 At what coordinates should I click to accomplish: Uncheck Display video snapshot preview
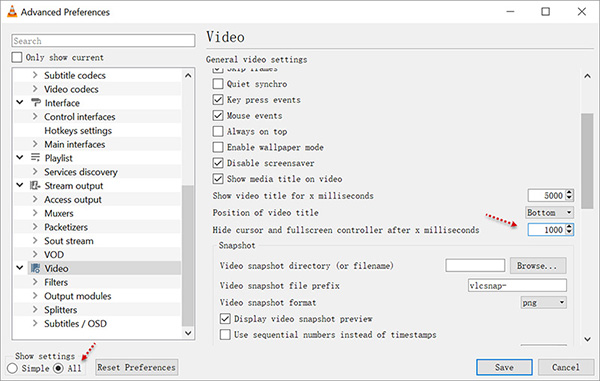225,319
